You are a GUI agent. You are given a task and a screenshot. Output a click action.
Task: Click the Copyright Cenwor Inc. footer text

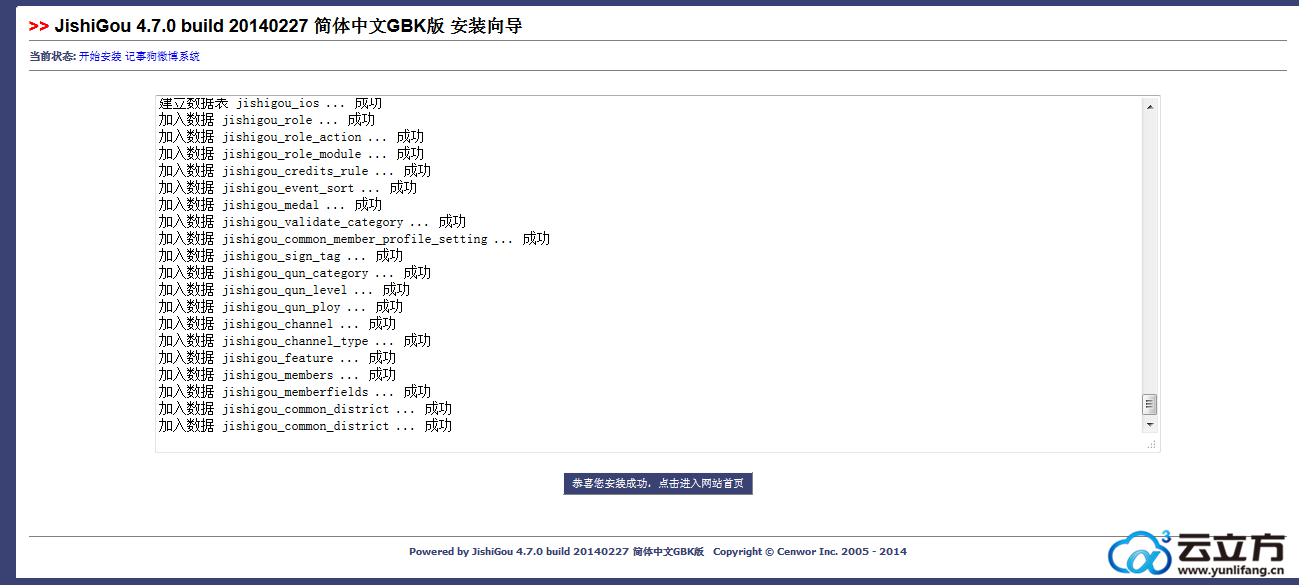click(810, 551)
